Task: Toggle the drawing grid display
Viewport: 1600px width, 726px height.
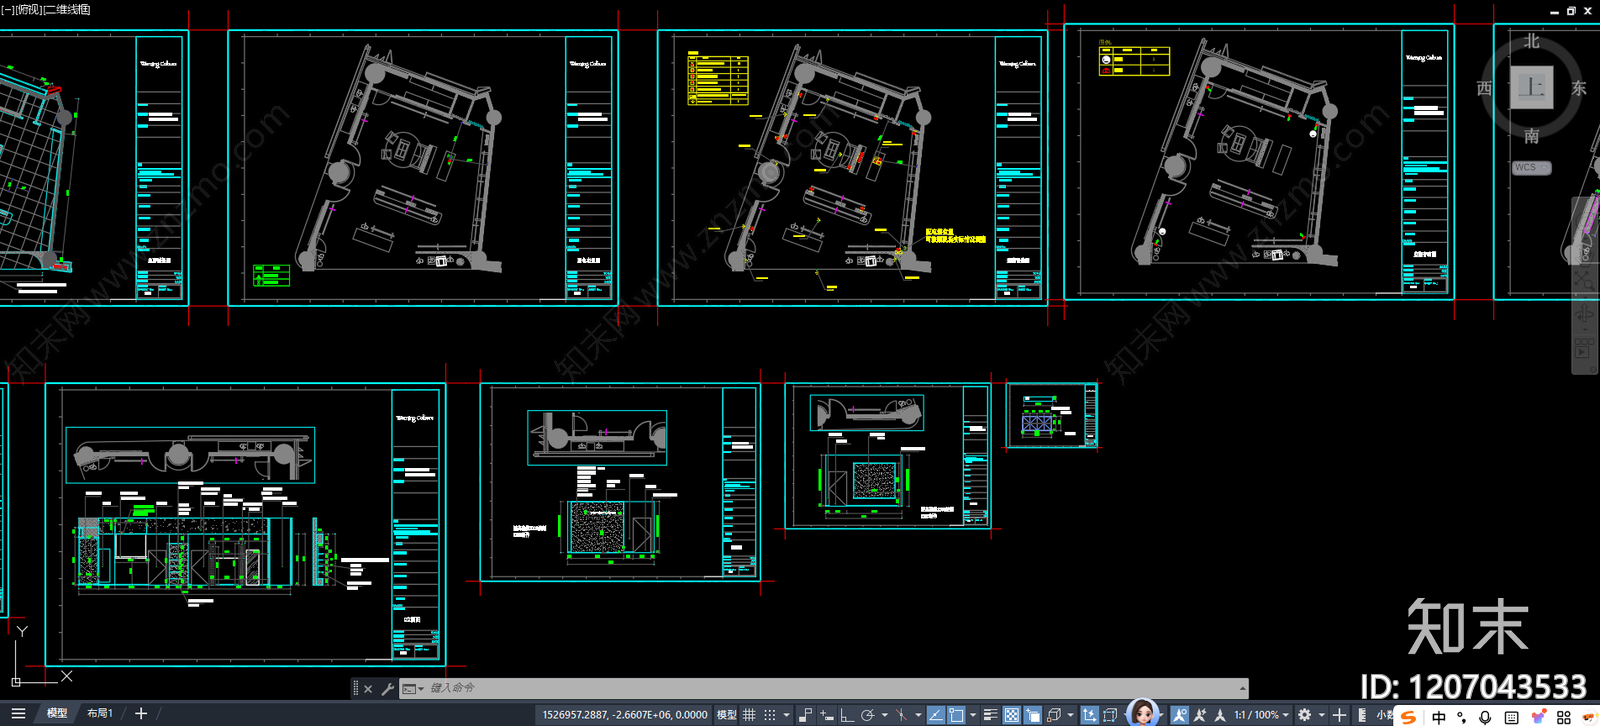Action: (x=749, y=715)
